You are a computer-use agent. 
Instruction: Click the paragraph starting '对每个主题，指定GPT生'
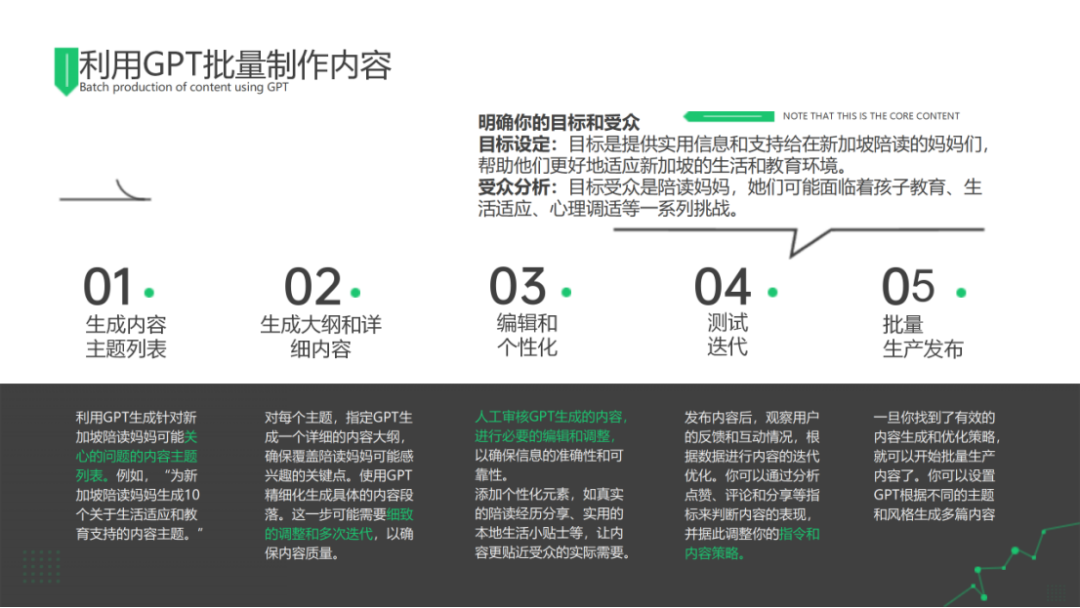pos(339,485)
